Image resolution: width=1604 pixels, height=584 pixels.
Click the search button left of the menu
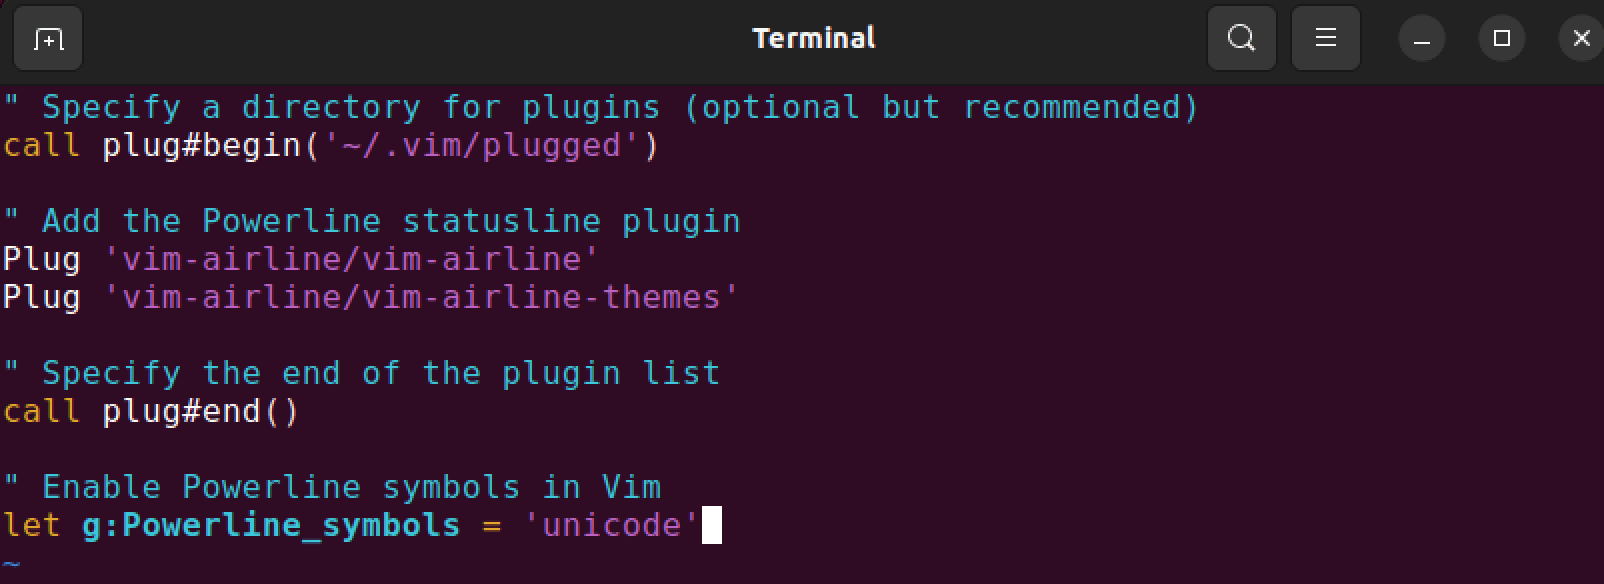(1241, 38)
